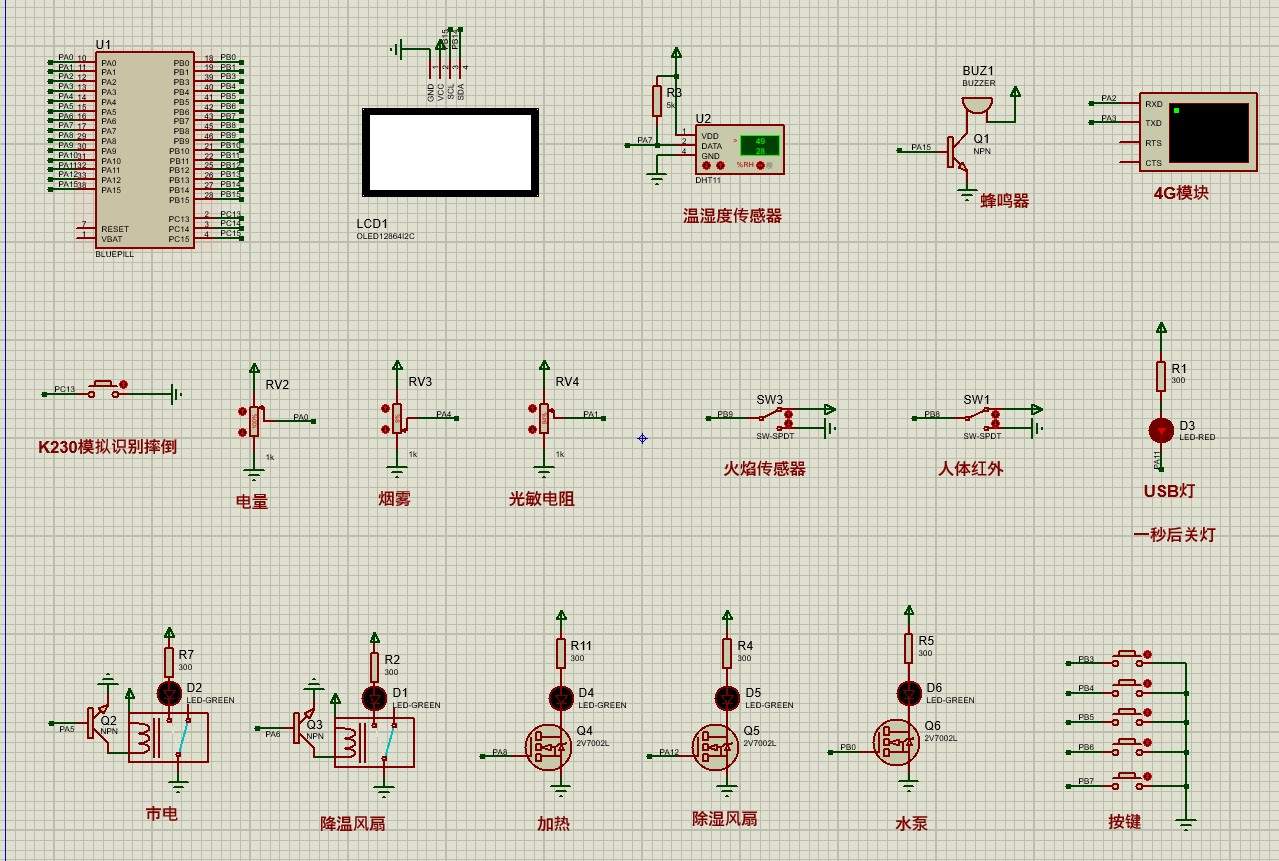
Task: Click the 降温风扇 label
Action: tap(353, 824)
